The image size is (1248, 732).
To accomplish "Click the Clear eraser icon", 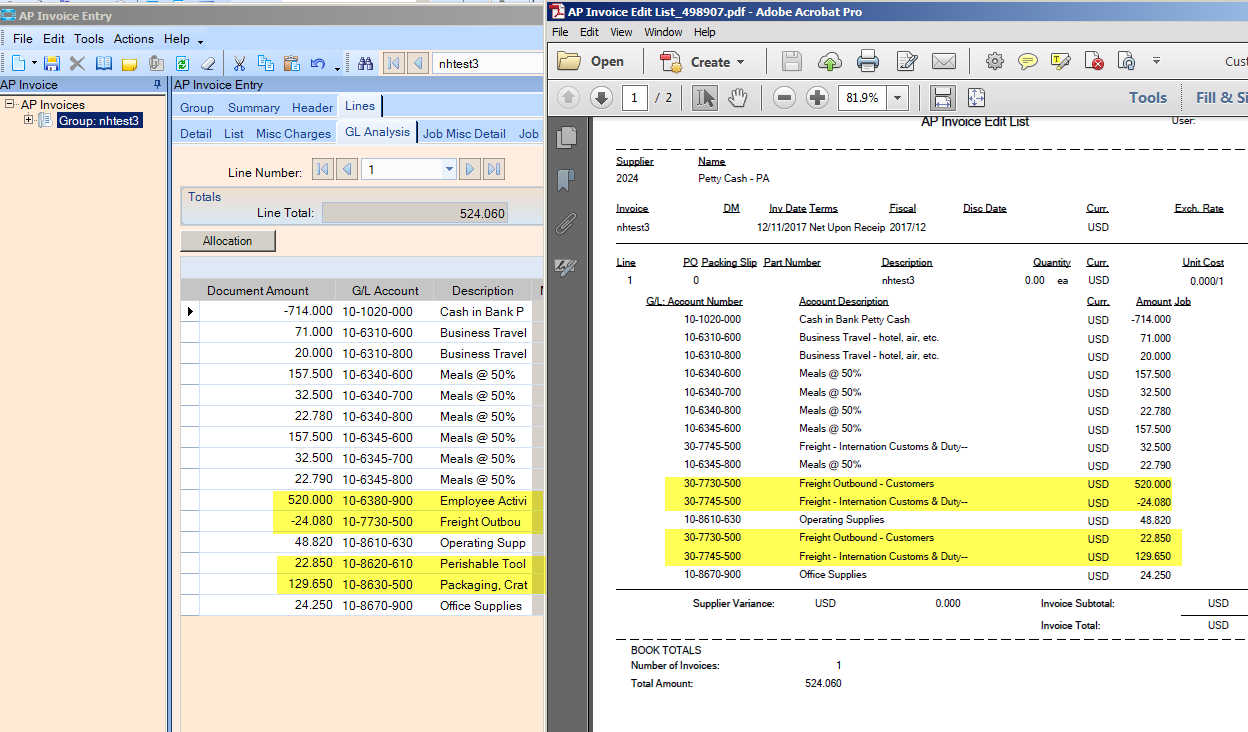I will (208, 63).
